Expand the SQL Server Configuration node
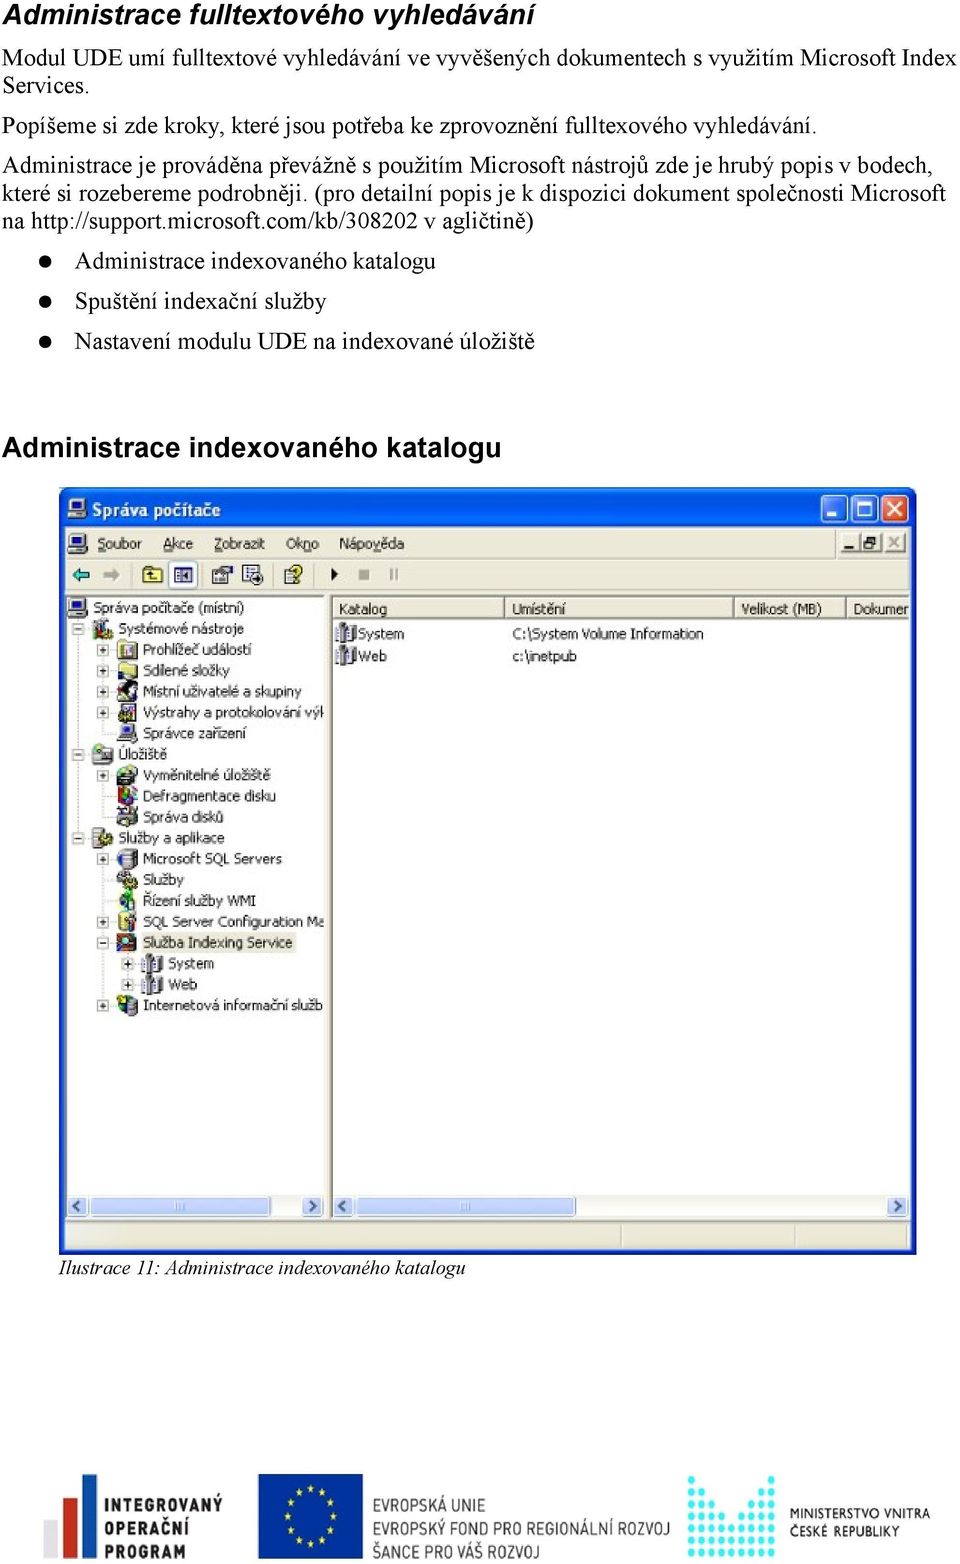 tap(103, 922)
